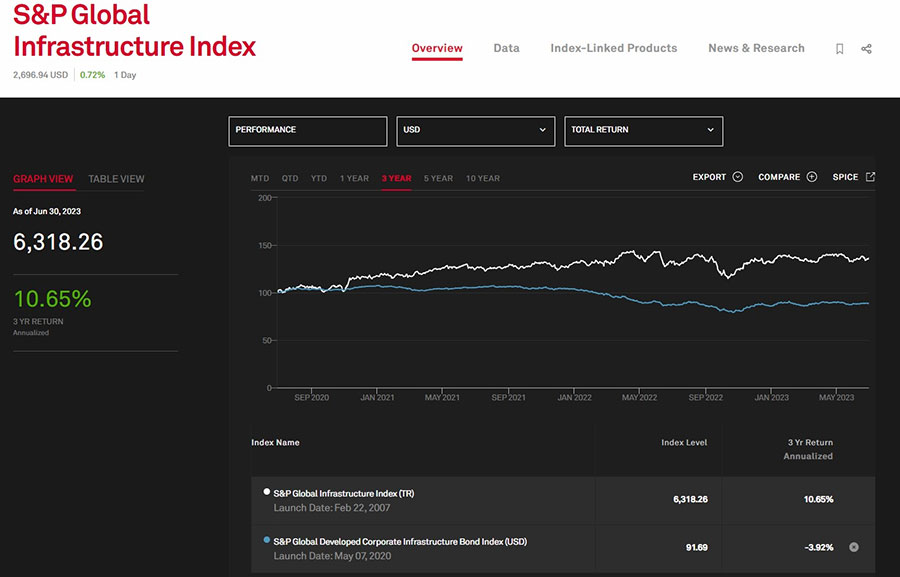Open the SPICE external link icon

pyautogui.click(x=870, y=177)
